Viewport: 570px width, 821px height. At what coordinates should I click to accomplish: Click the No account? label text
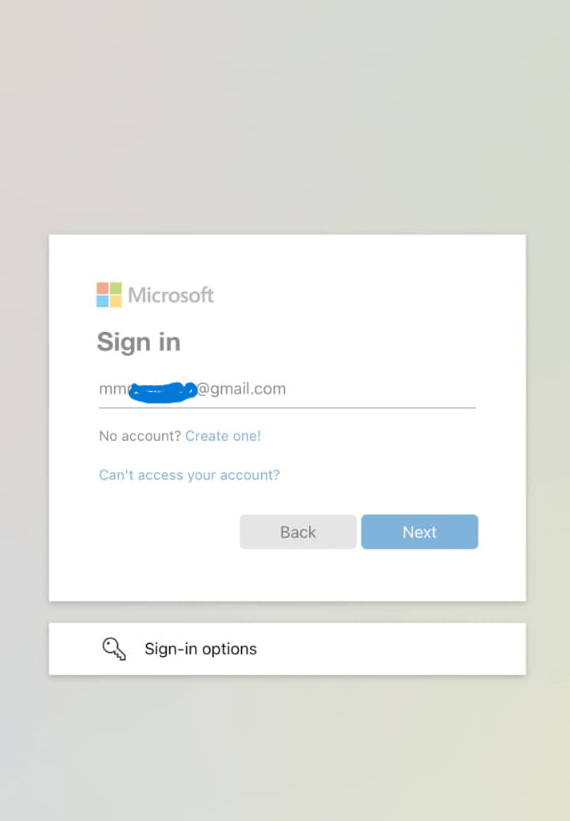140,436
